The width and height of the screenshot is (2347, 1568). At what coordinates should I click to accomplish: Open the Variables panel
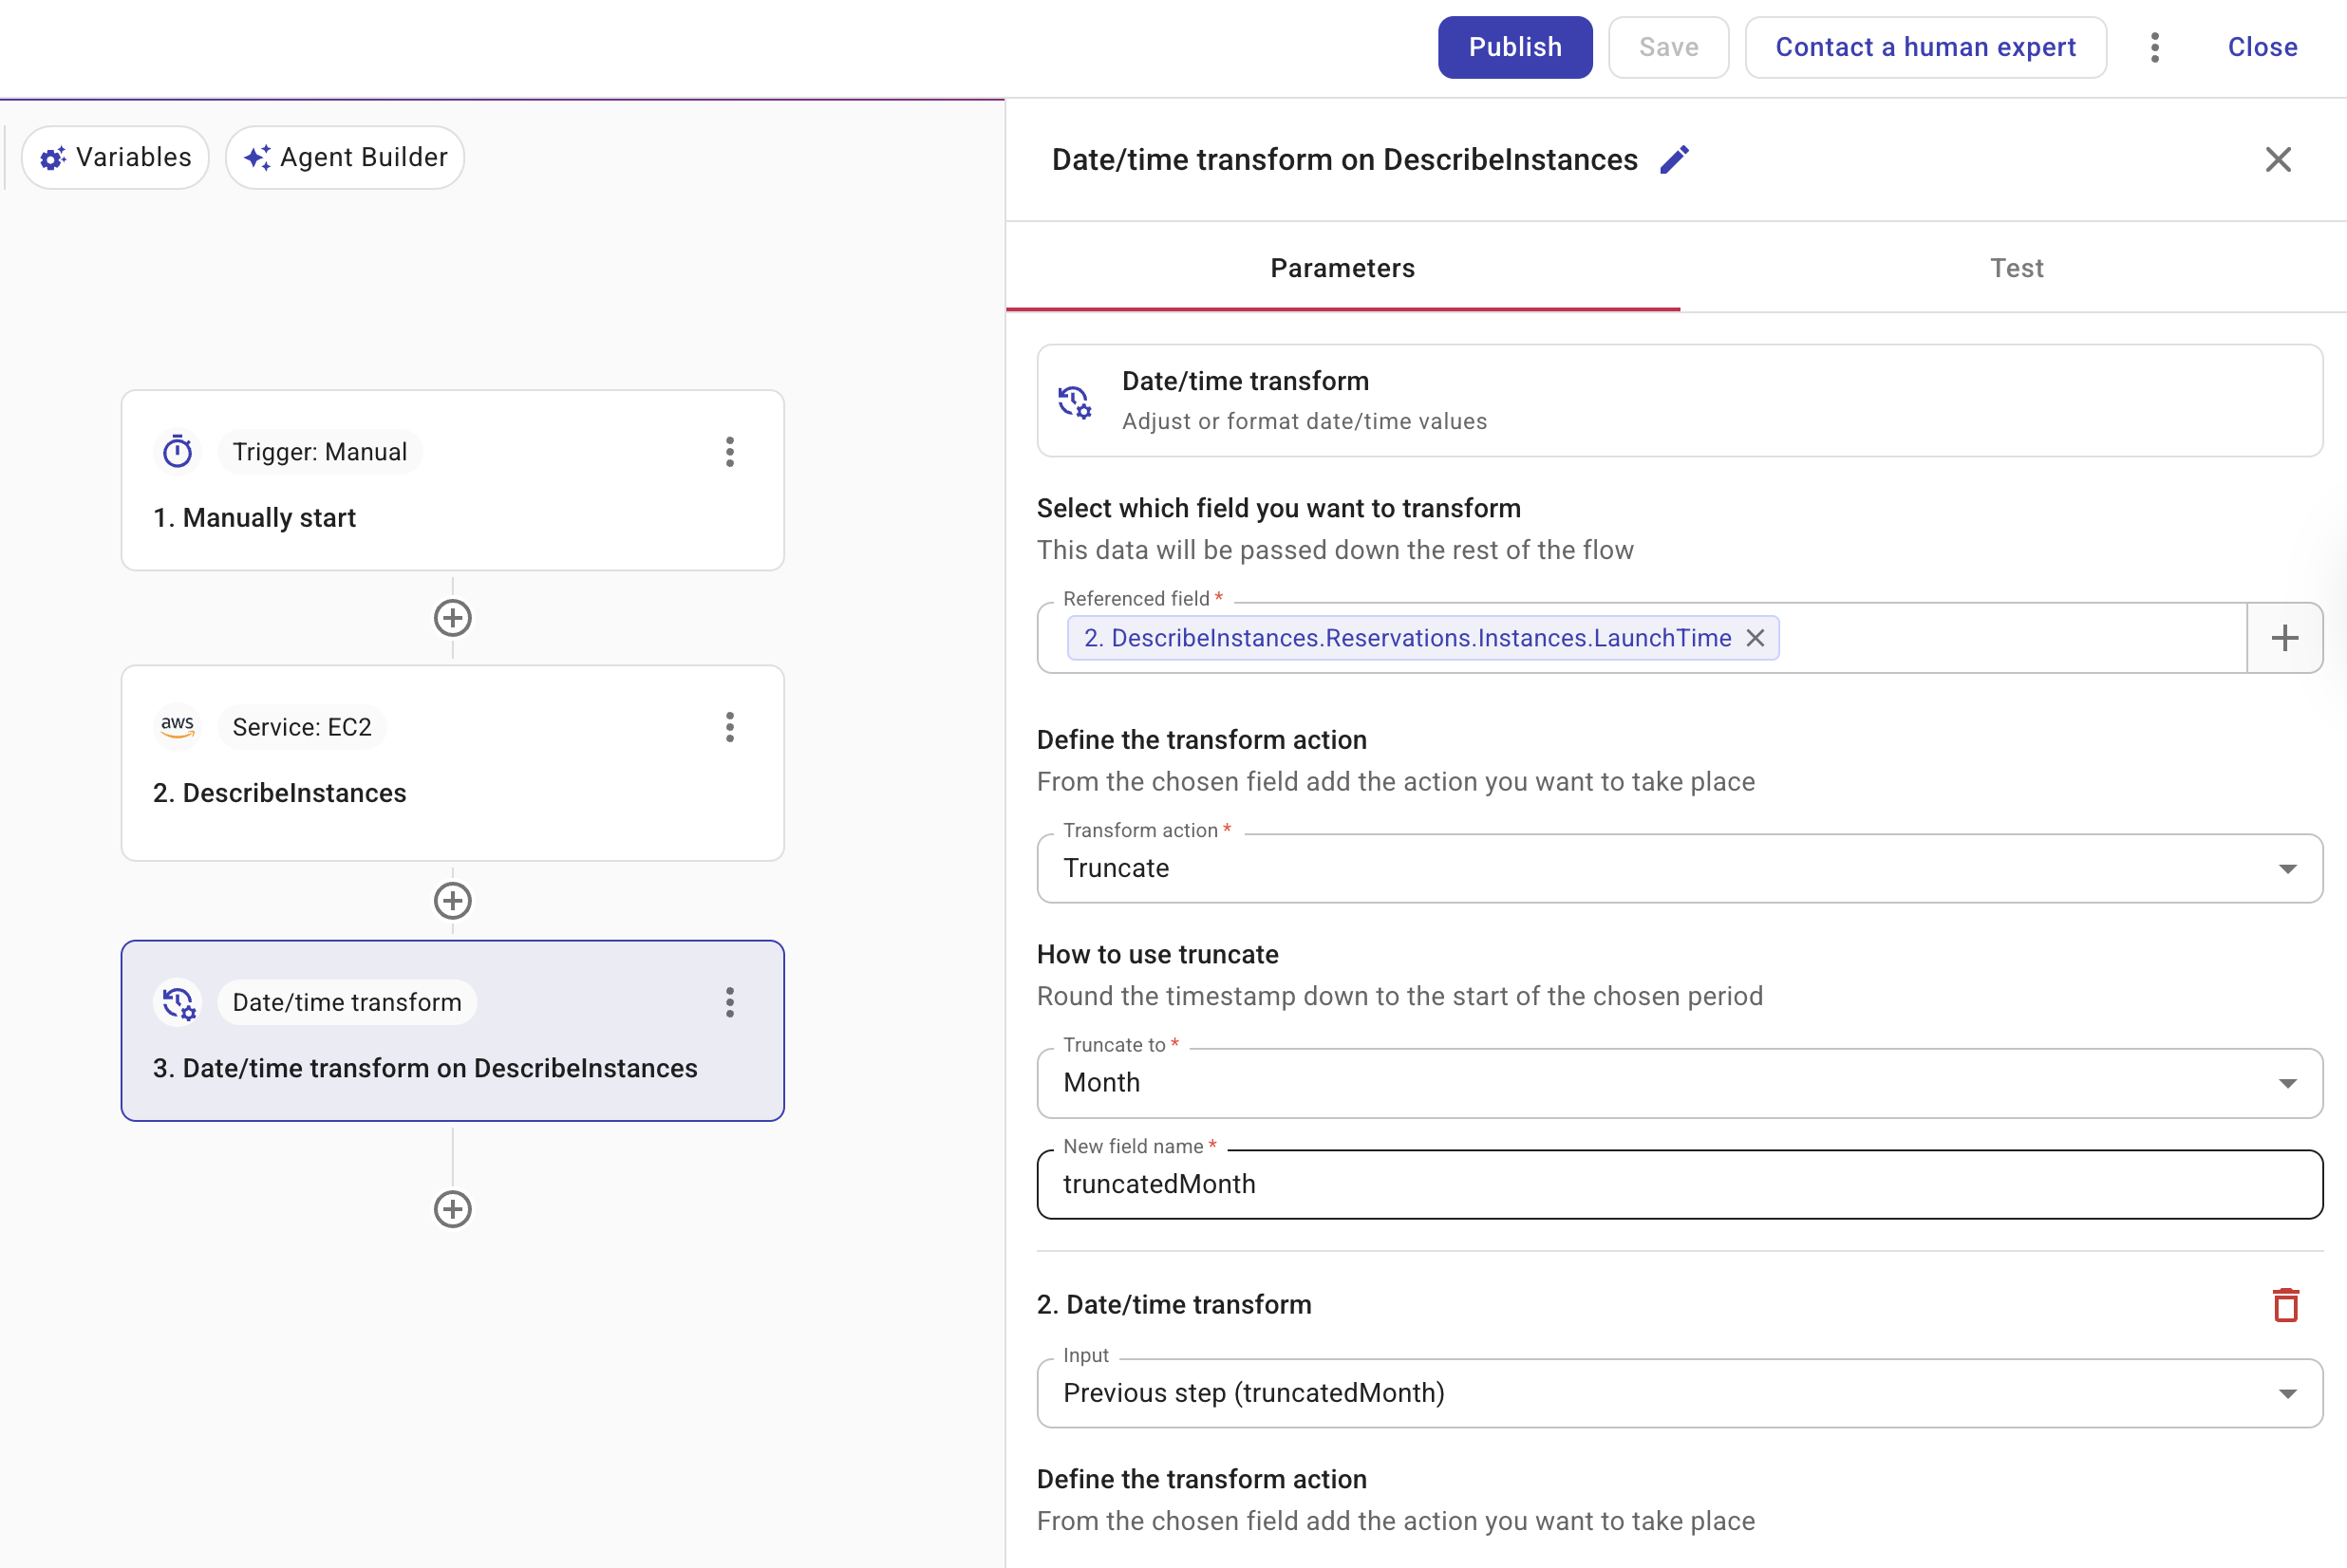(115, 157)
